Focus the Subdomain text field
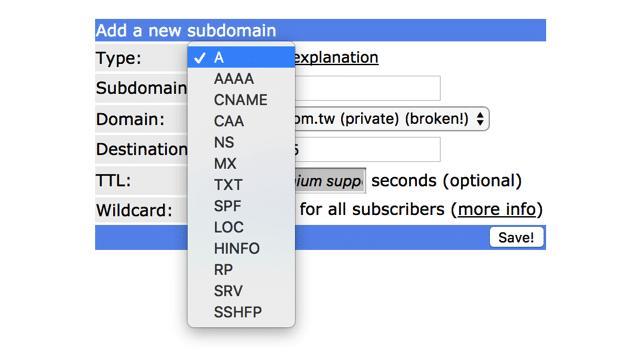This screenshot has width=640, height=360. click(367, 88)
